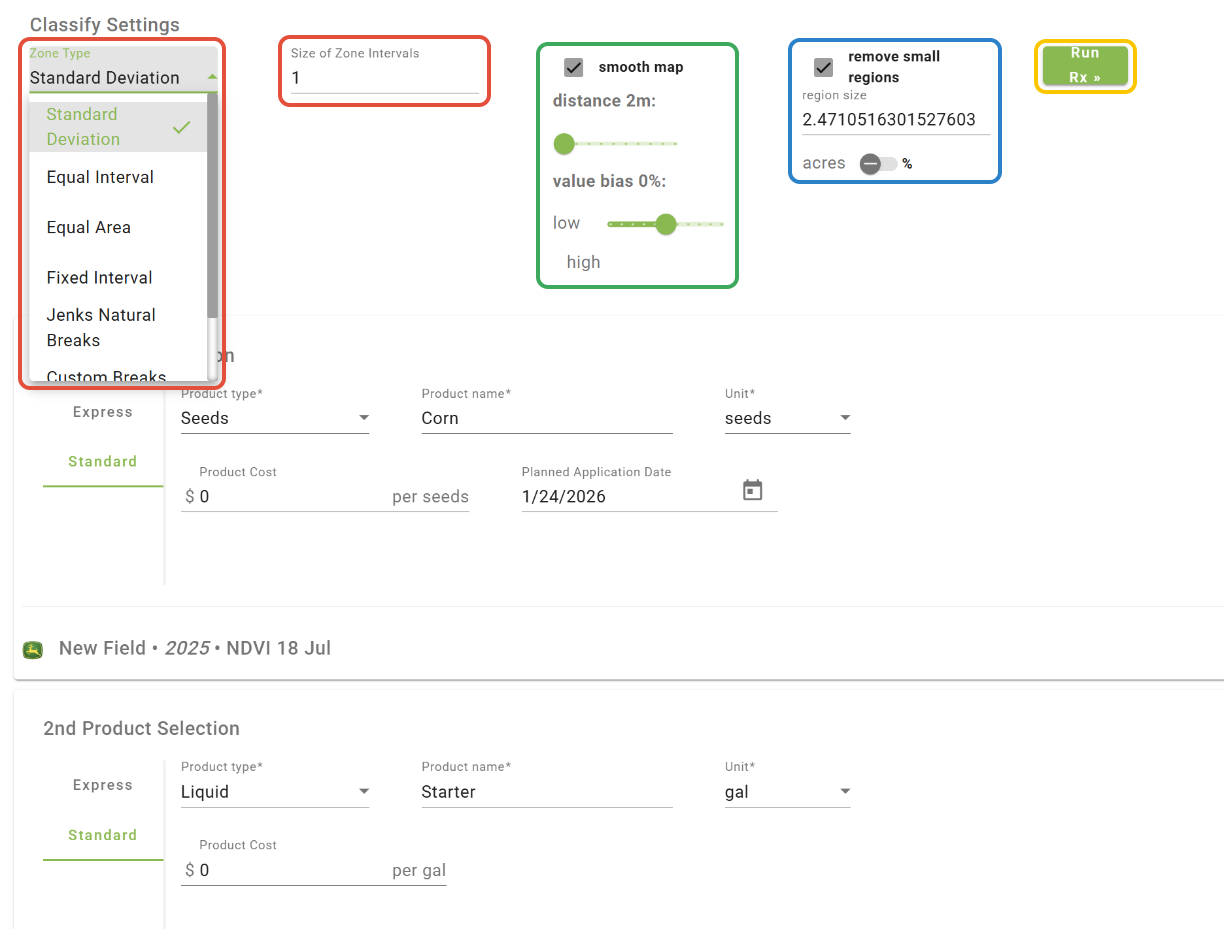Image resolution: width=1224 pixels, height=929 pixels.
Task: Click the Corn product name field
Action: (546, 418)
